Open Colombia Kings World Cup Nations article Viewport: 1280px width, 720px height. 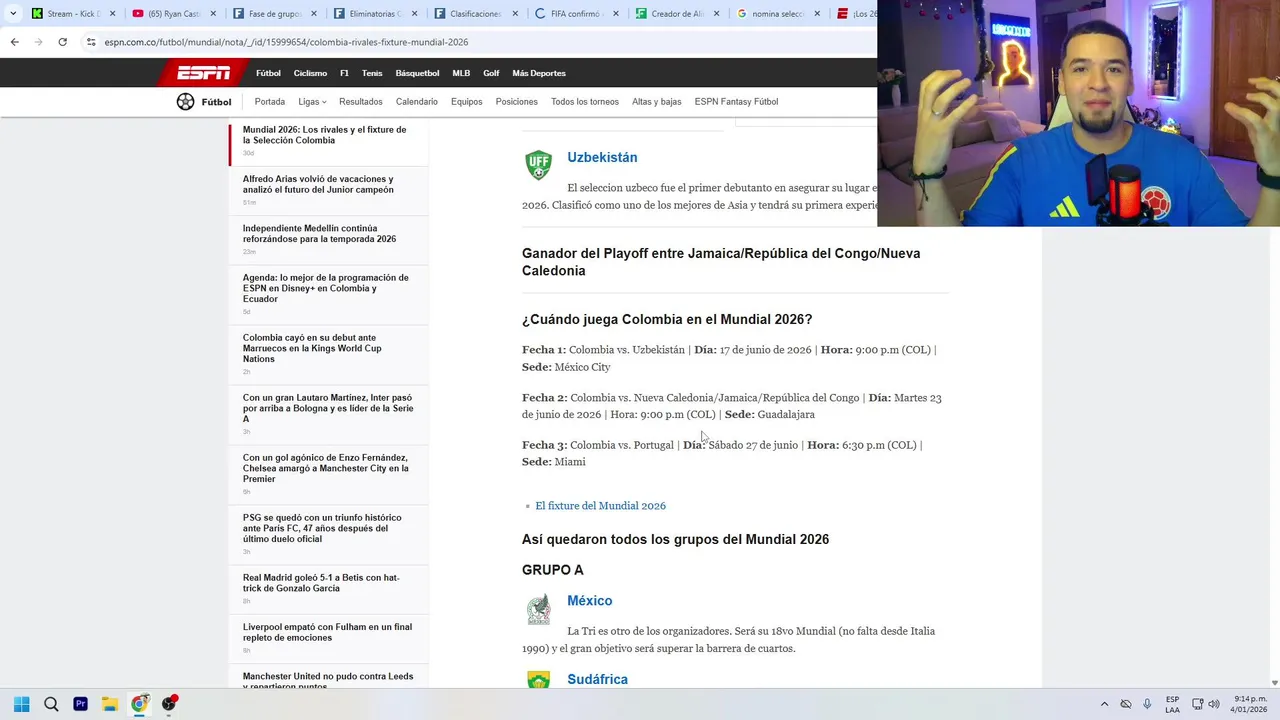coord(312,348)
